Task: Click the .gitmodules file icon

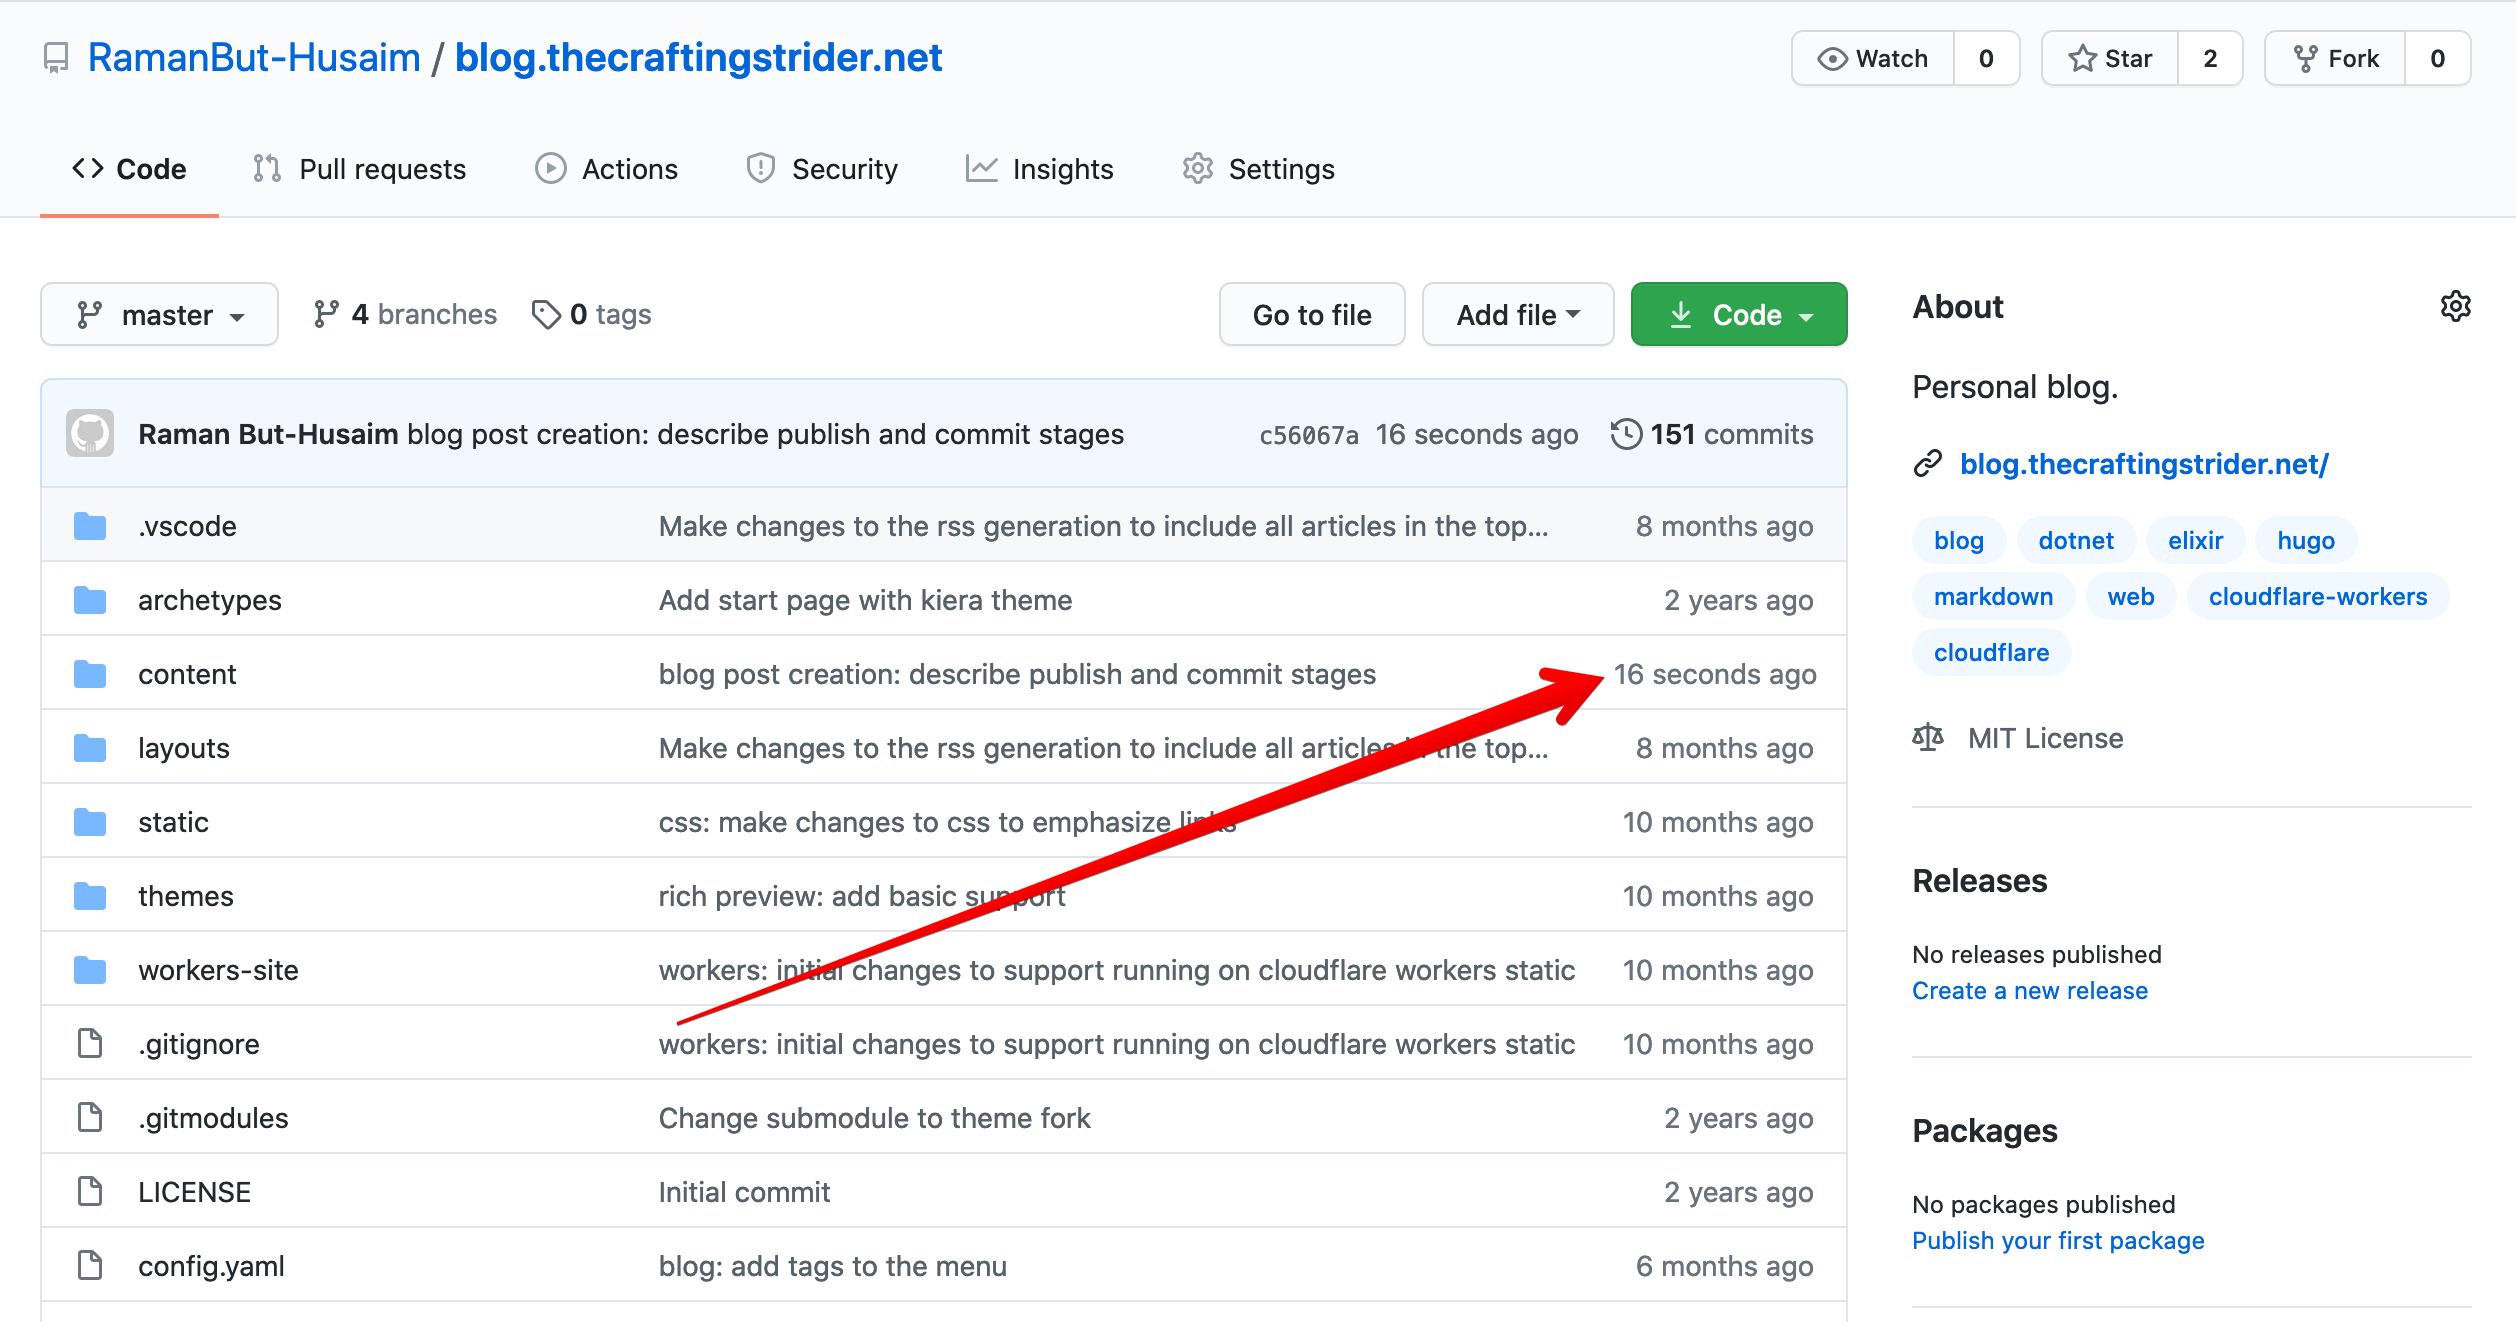Action: pyautogui.click(x=90, y=1117)
